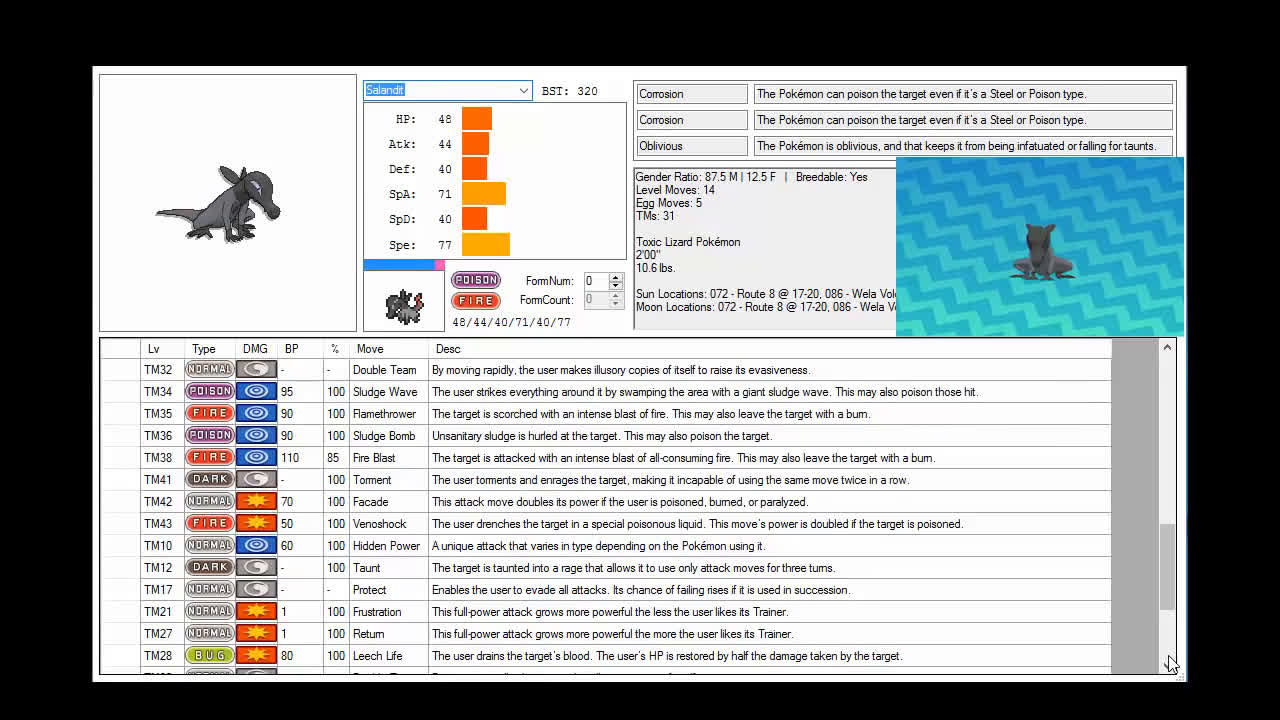Click the status category icon for Protect

pos(257,590)
